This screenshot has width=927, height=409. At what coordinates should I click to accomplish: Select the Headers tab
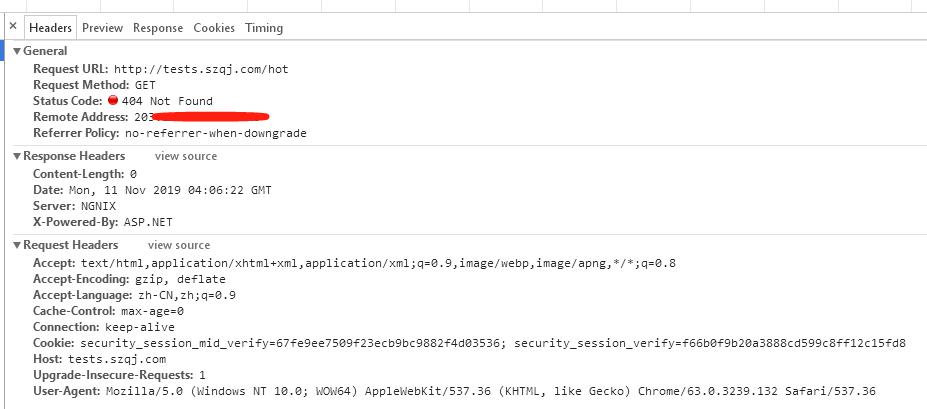[50, 28]
